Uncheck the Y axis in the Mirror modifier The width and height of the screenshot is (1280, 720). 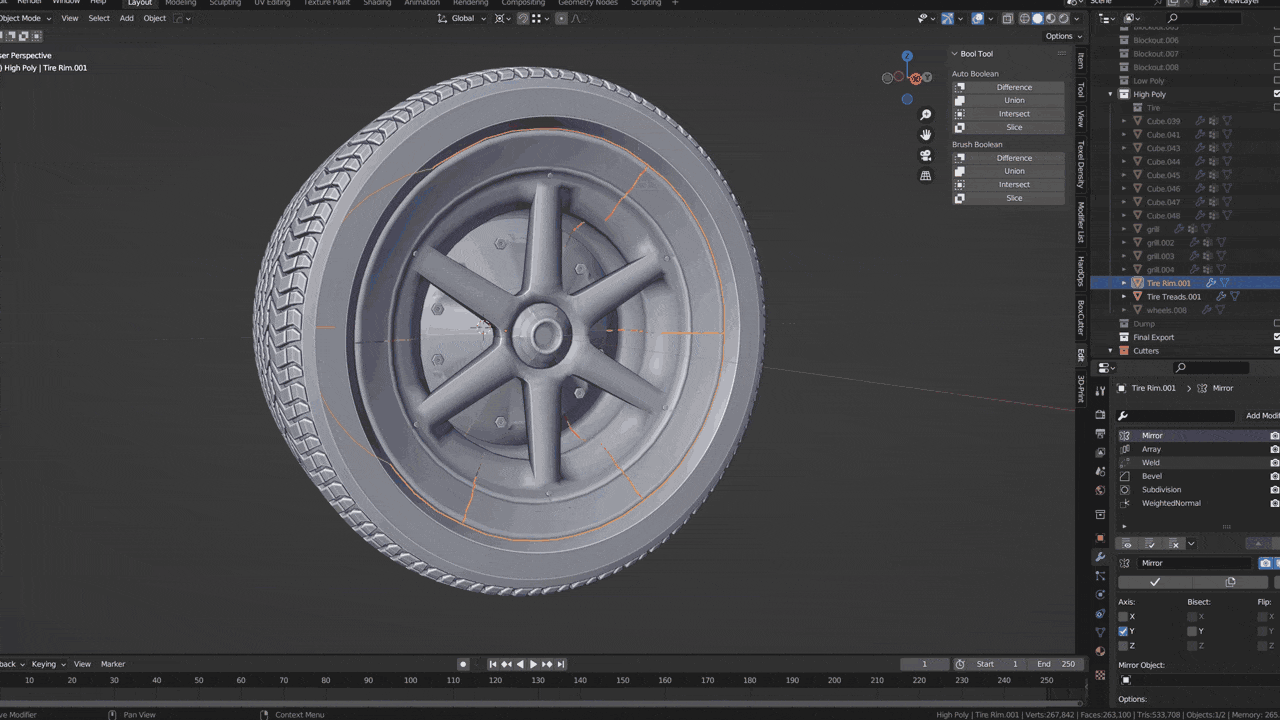point(1122,631)
